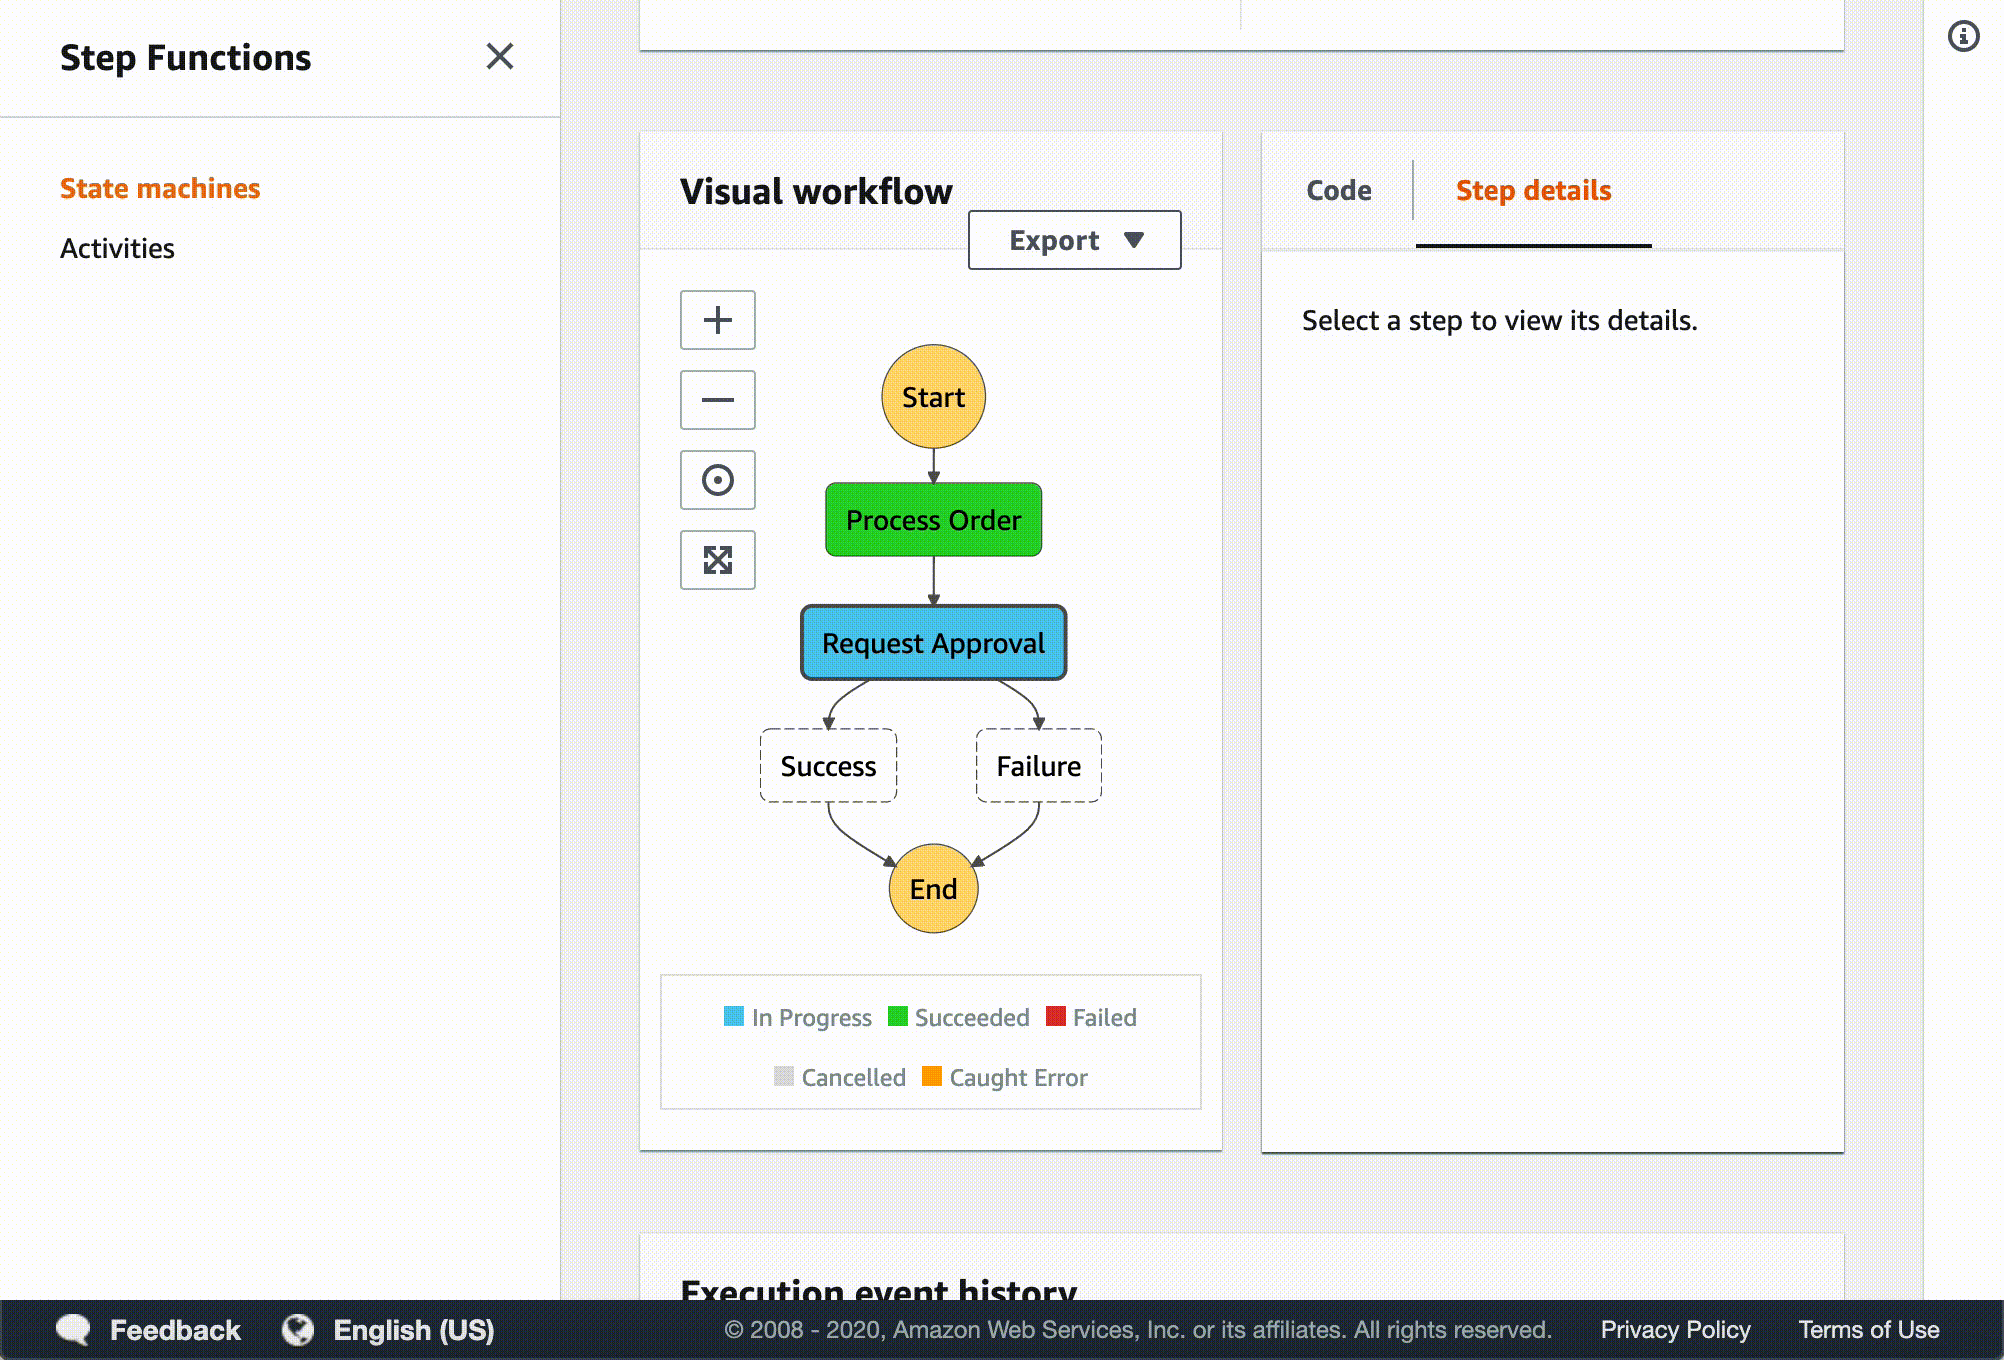Switch to the Code tab
Screen dimensions: 2004x1360
click(x=1338, y=190)
